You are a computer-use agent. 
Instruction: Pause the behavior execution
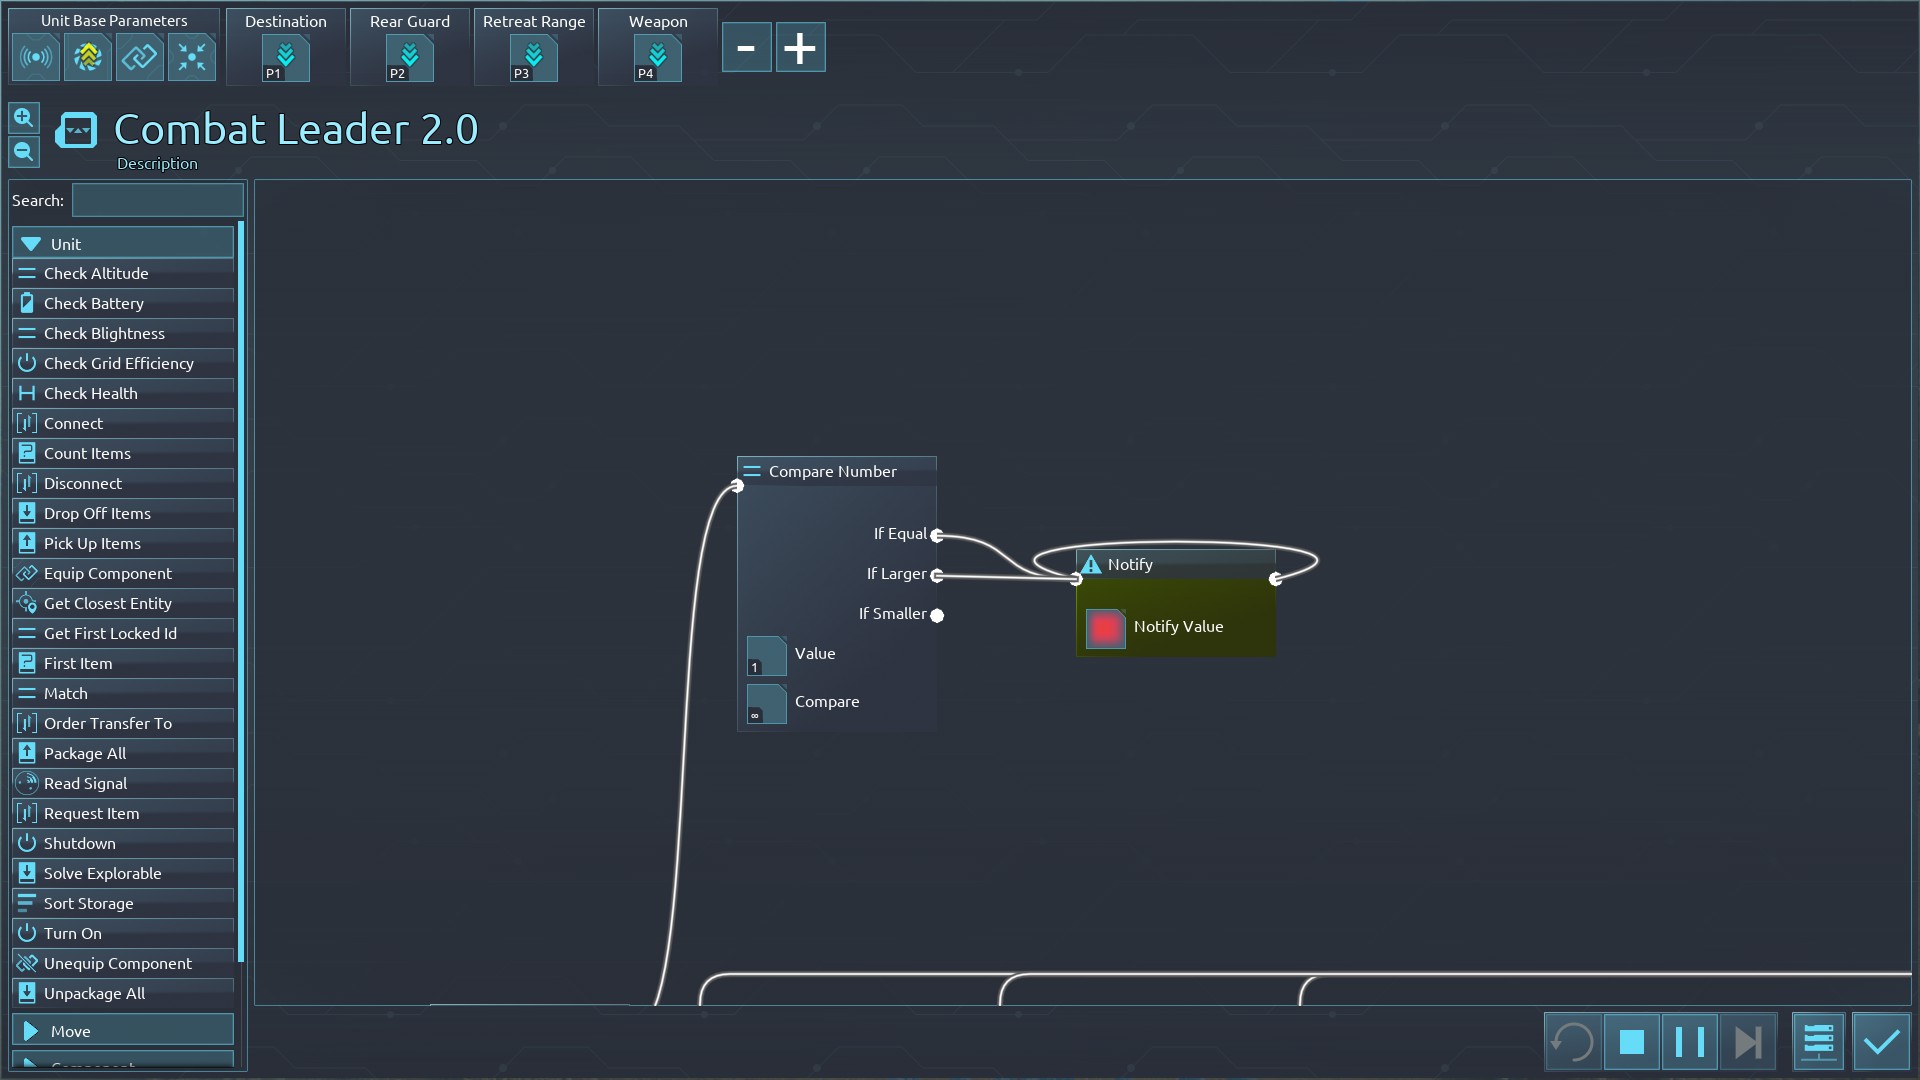point(1690,1042)
